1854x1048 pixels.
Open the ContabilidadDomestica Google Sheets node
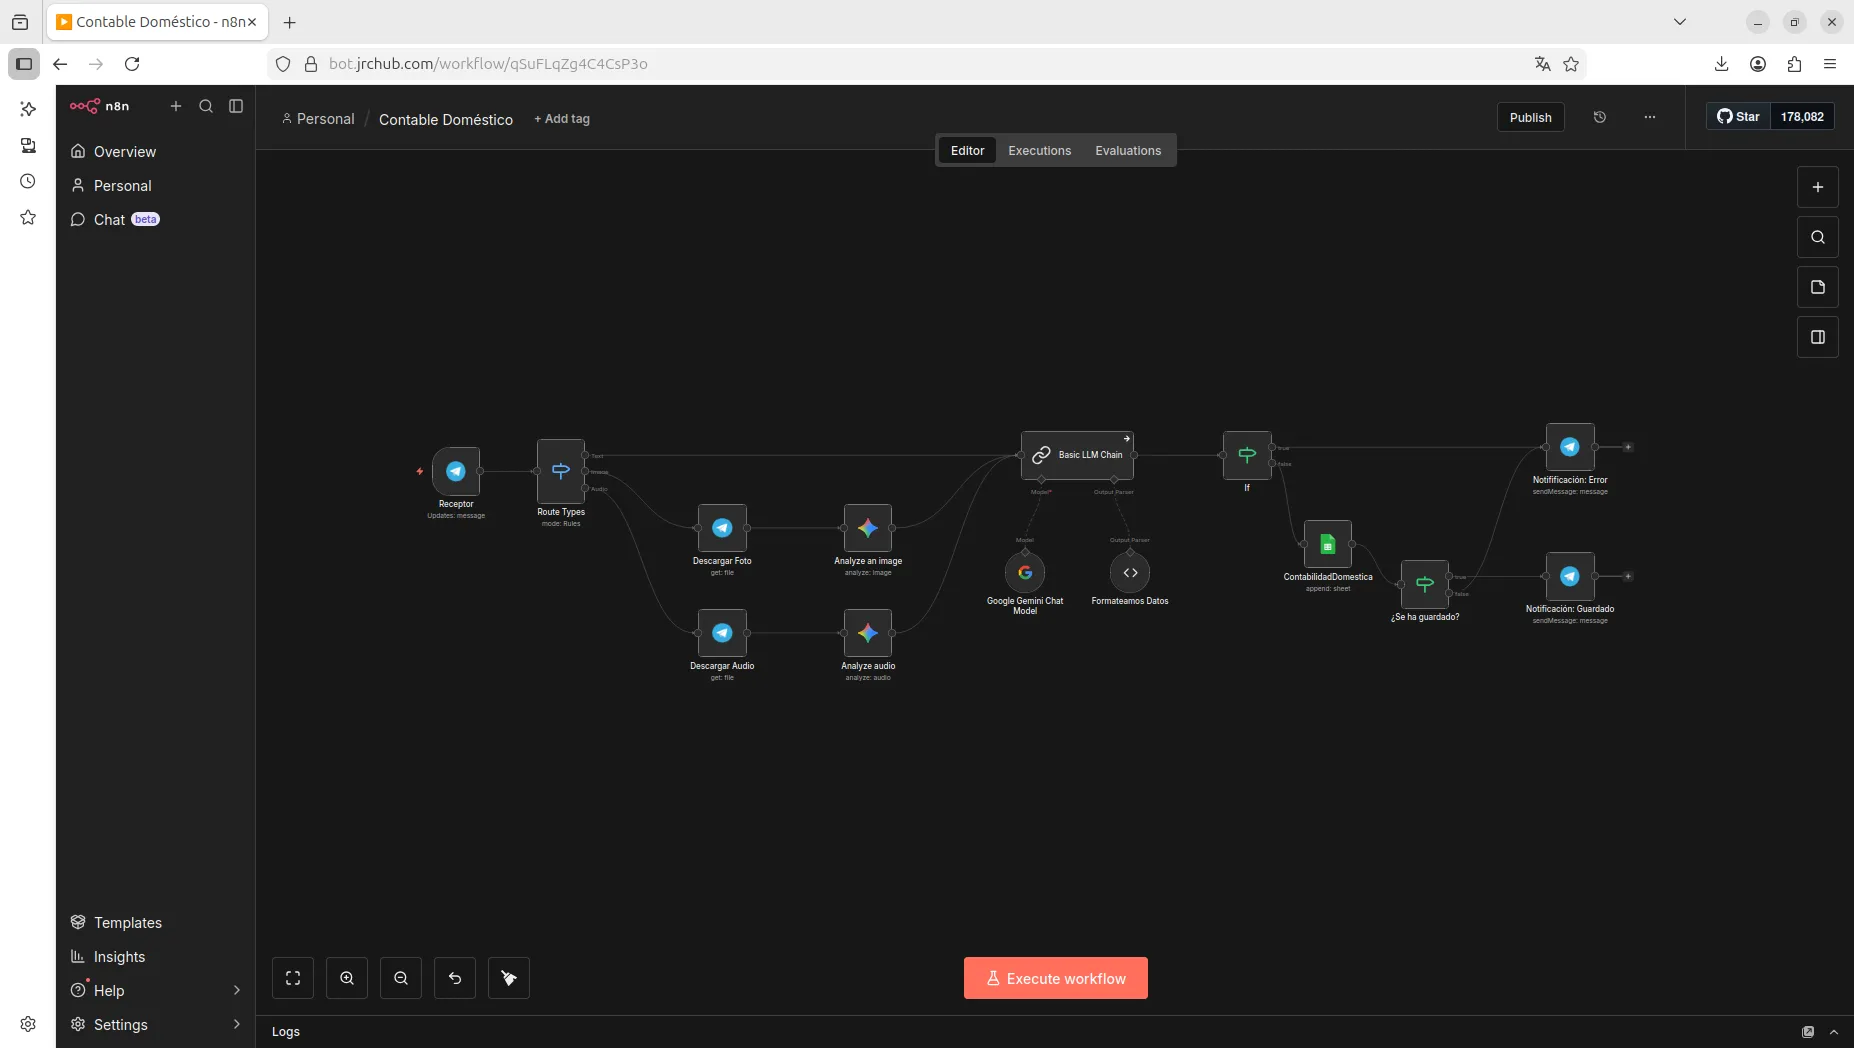1328,544
